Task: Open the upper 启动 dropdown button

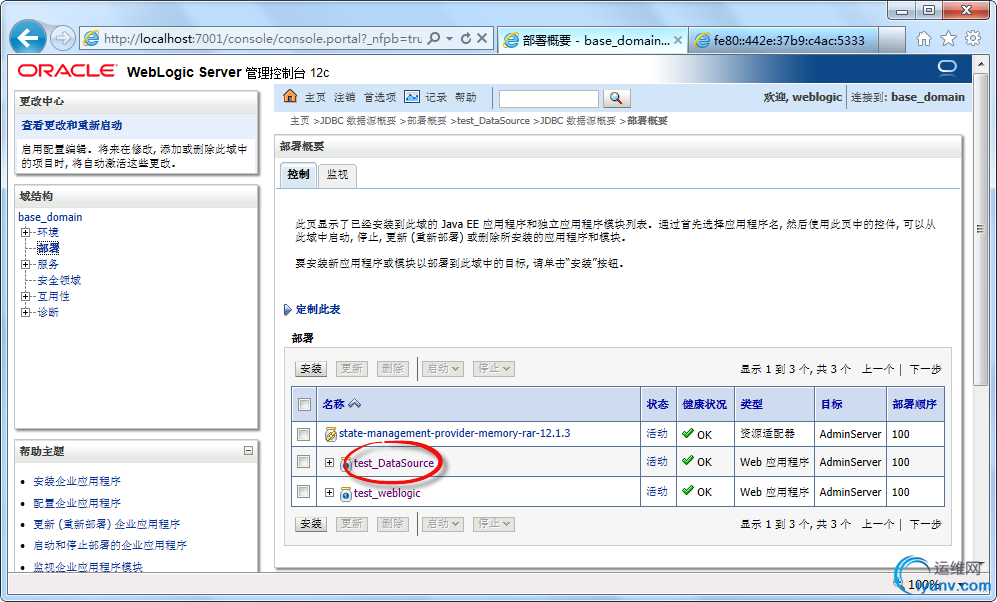Action: 443,369
